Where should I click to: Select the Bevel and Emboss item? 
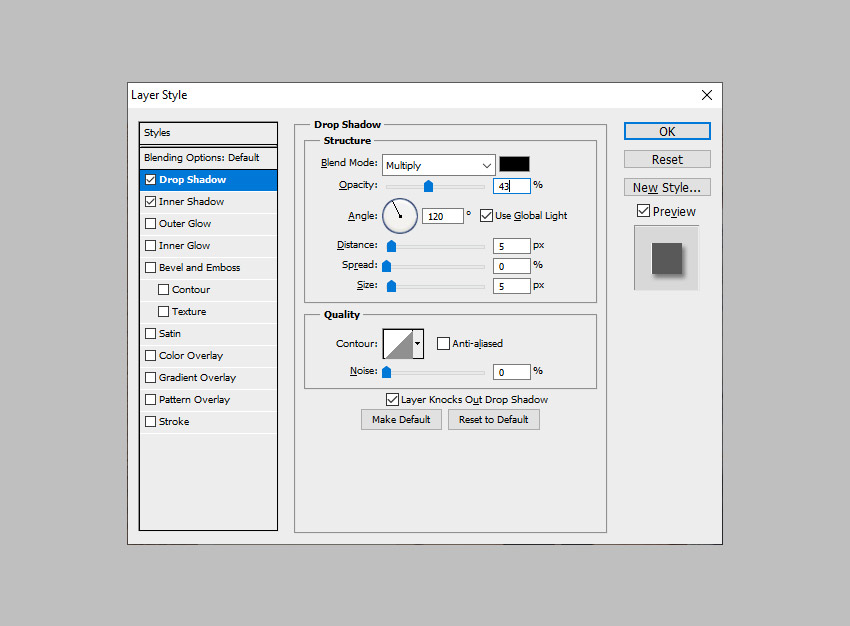point(199,268)
